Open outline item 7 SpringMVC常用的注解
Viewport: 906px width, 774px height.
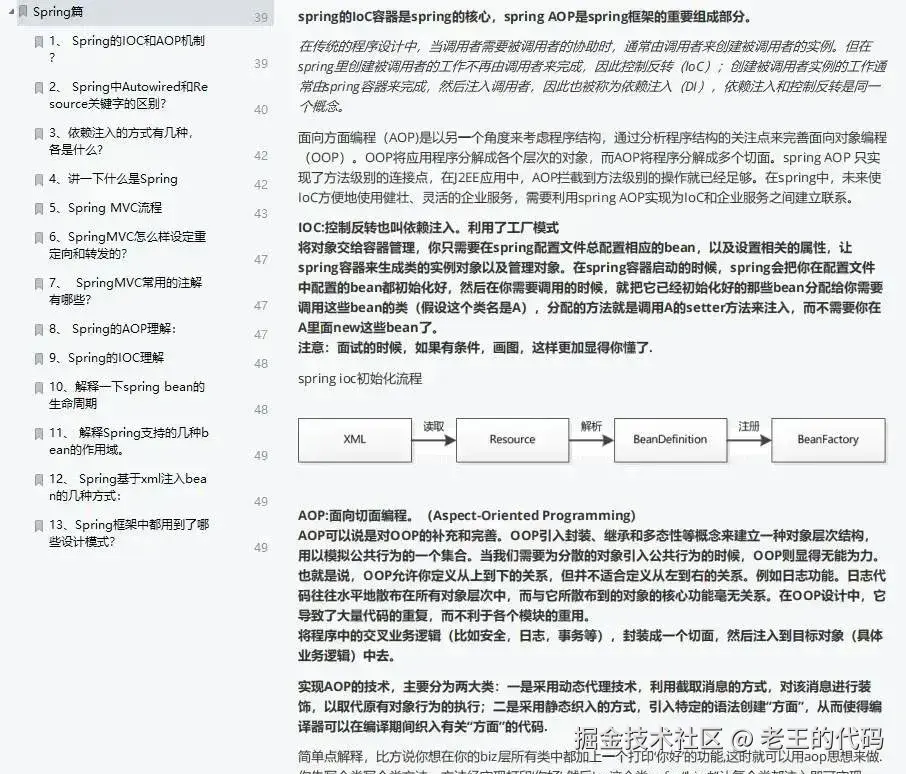(125, 291)
